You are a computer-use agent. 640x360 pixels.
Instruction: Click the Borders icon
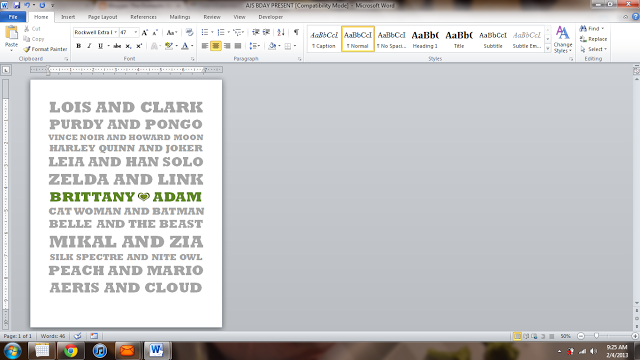pos(288,46)
